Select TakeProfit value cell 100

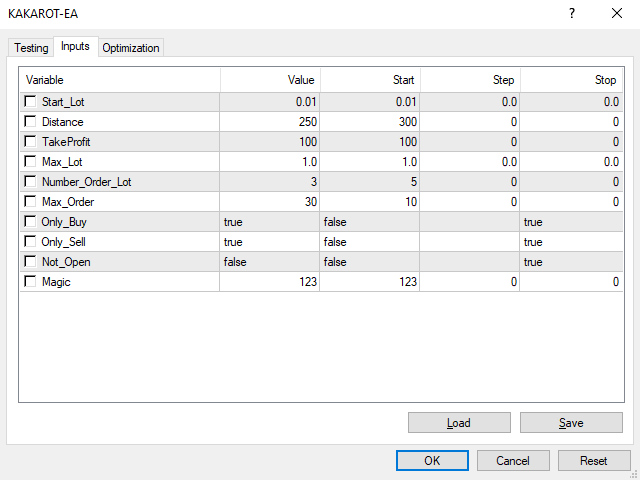pos(270,142)
